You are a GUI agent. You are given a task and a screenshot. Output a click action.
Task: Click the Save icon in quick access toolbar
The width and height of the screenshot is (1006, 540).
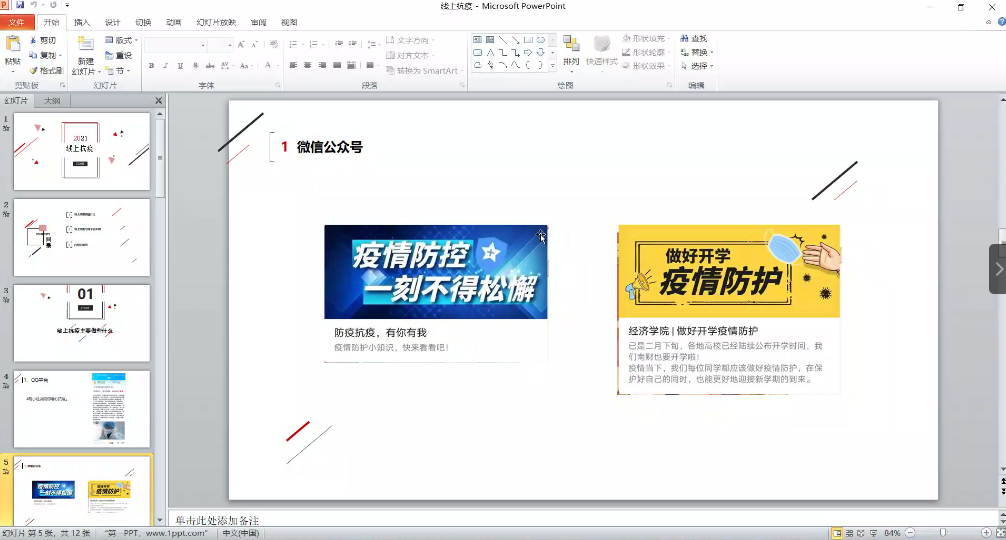coord(19,6)
